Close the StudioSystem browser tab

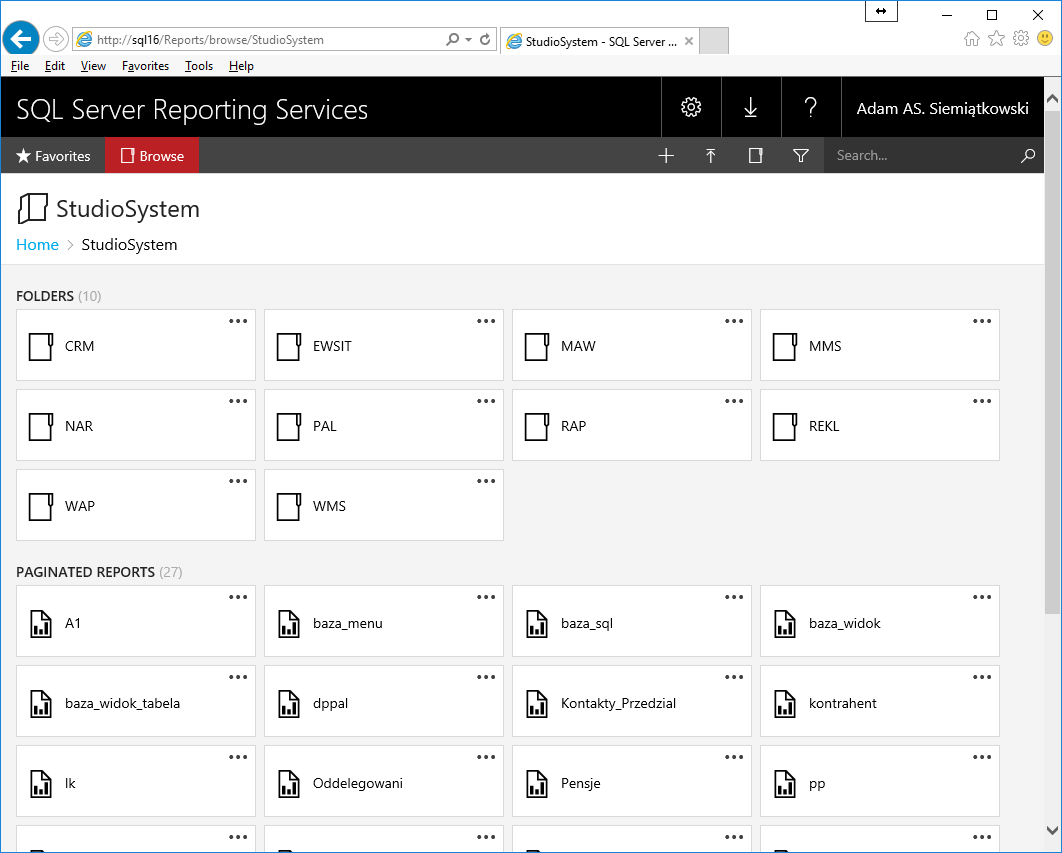689,41
